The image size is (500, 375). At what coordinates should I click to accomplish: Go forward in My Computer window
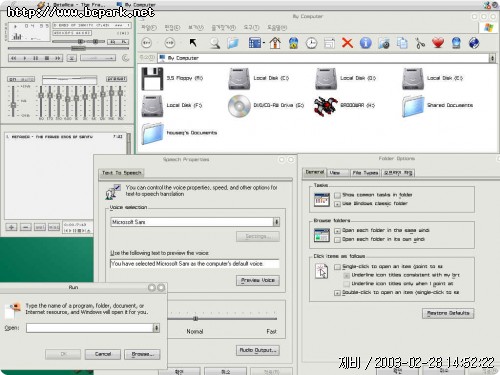[170, 43]
